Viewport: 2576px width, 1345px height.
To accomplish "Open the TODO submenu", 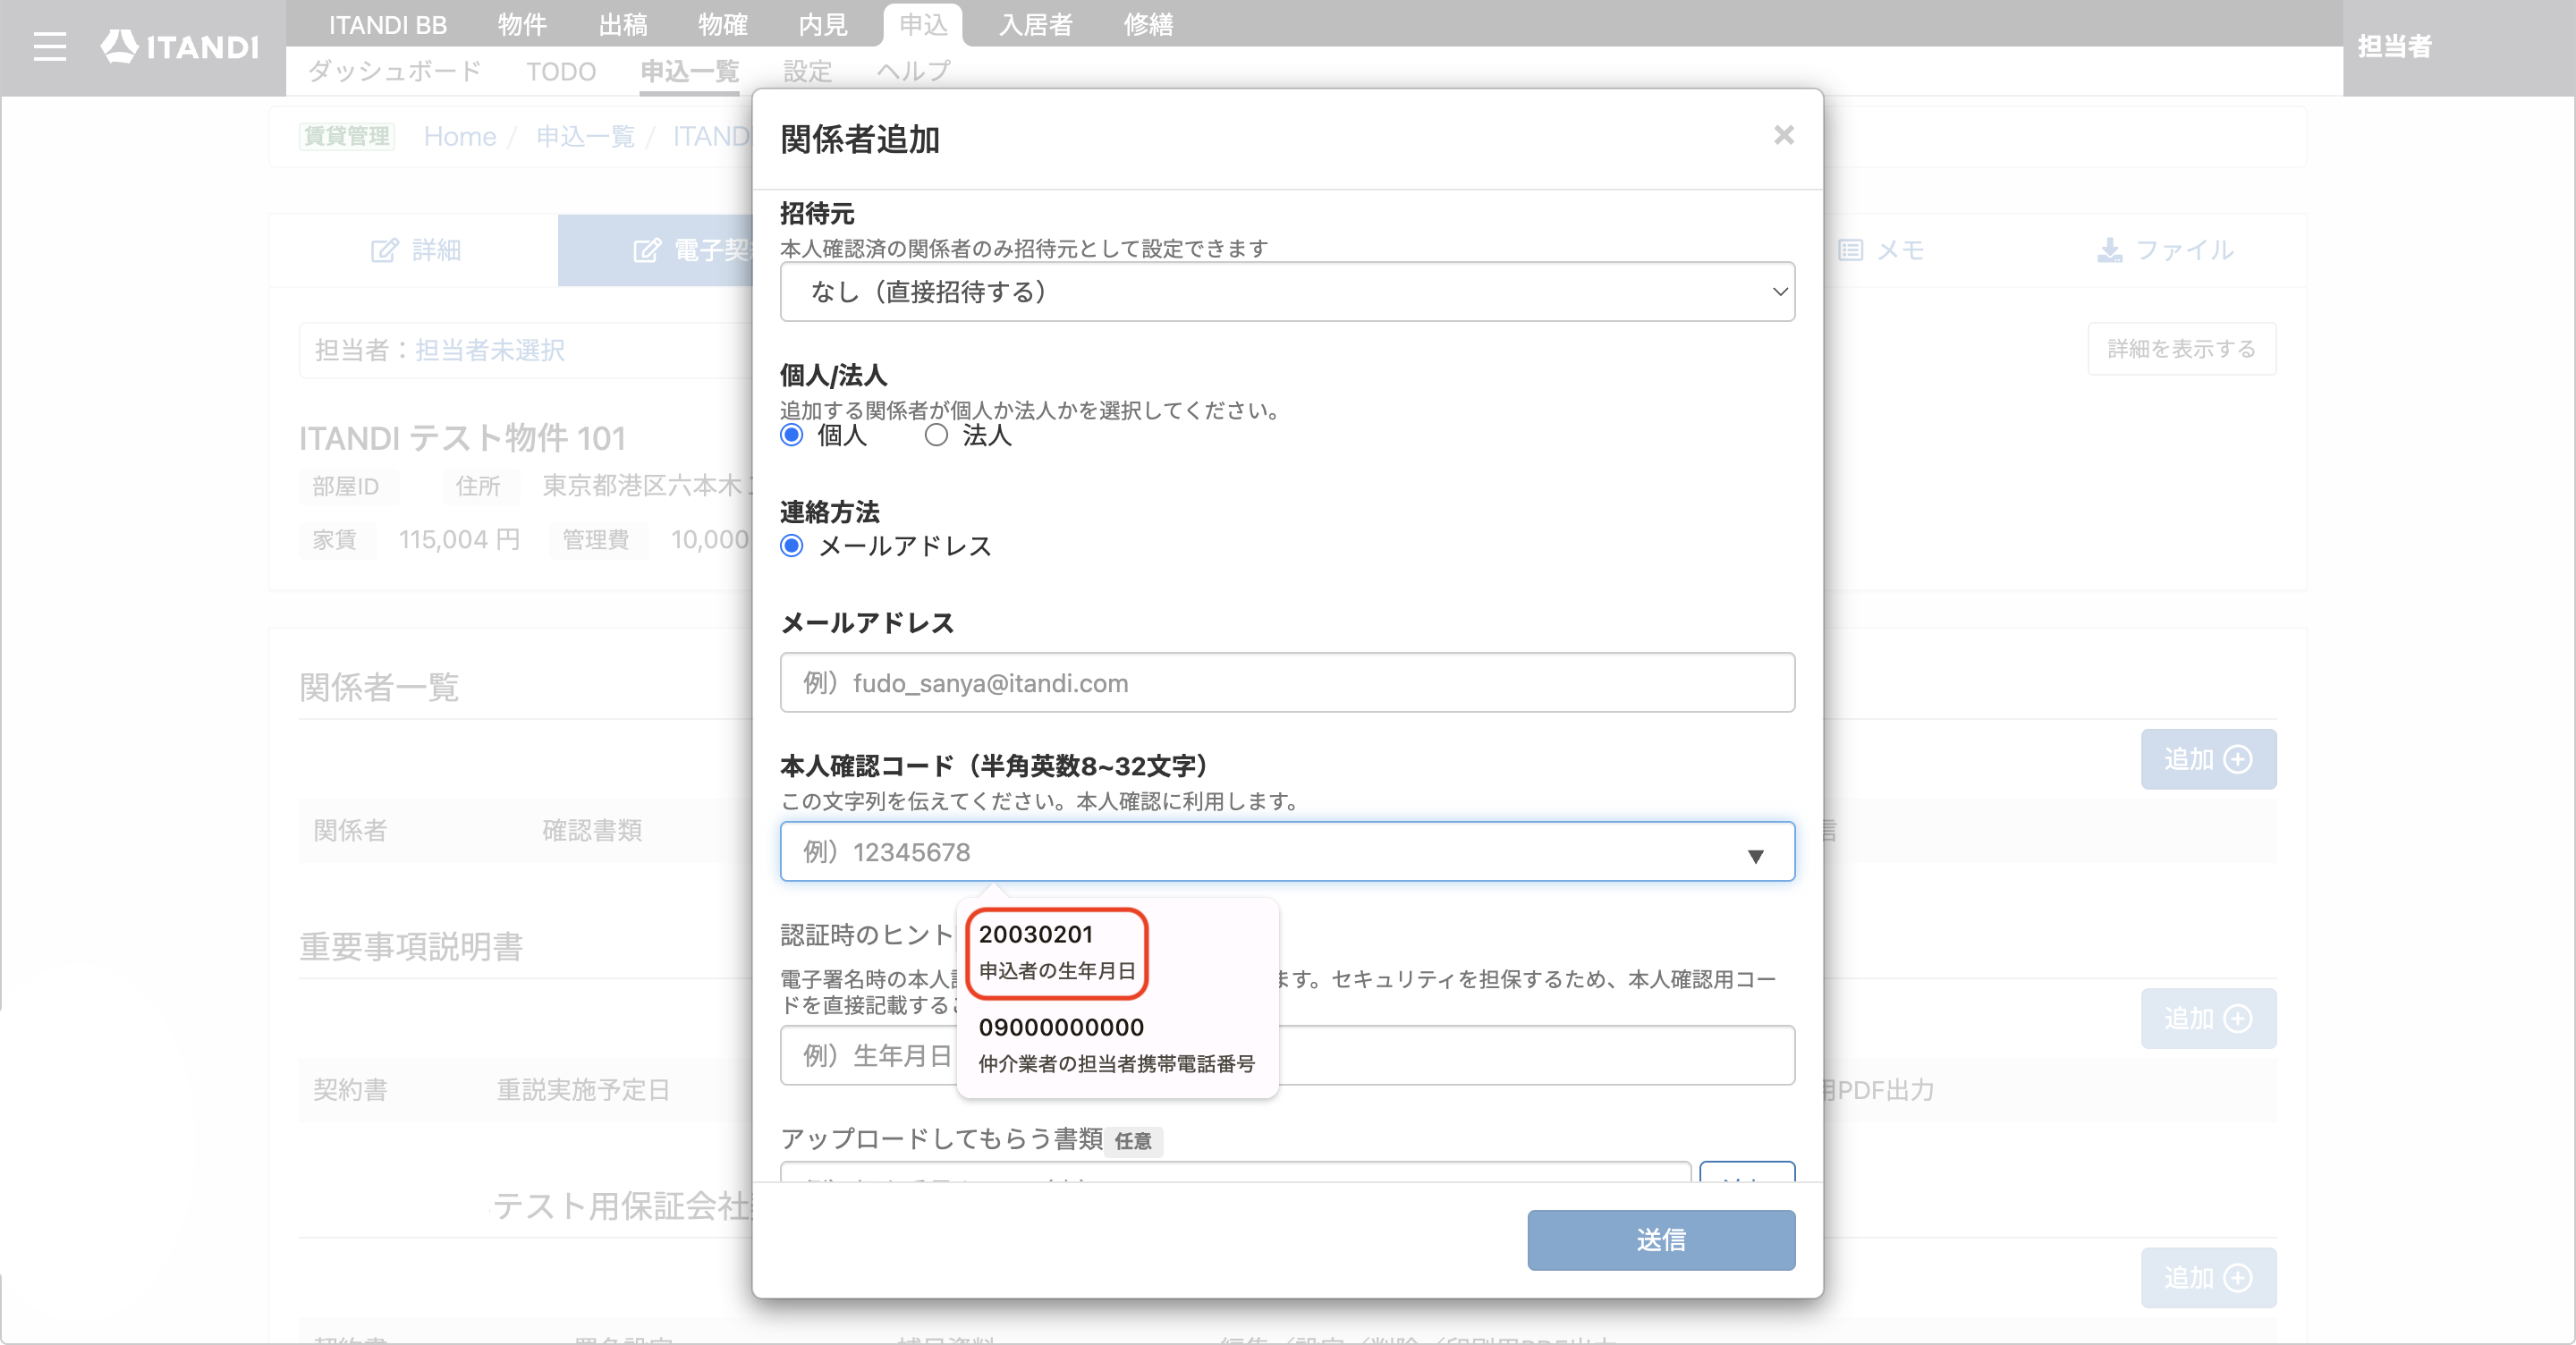I will point(560,71).
